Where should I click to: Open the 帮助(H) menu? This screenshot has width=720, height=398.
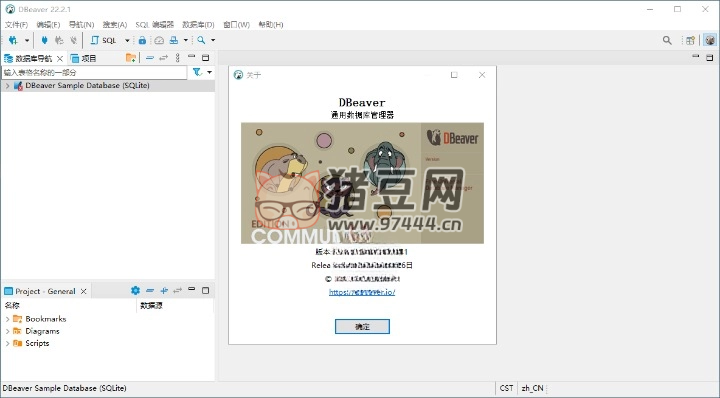pyautogui.click(x=271, y=24)
